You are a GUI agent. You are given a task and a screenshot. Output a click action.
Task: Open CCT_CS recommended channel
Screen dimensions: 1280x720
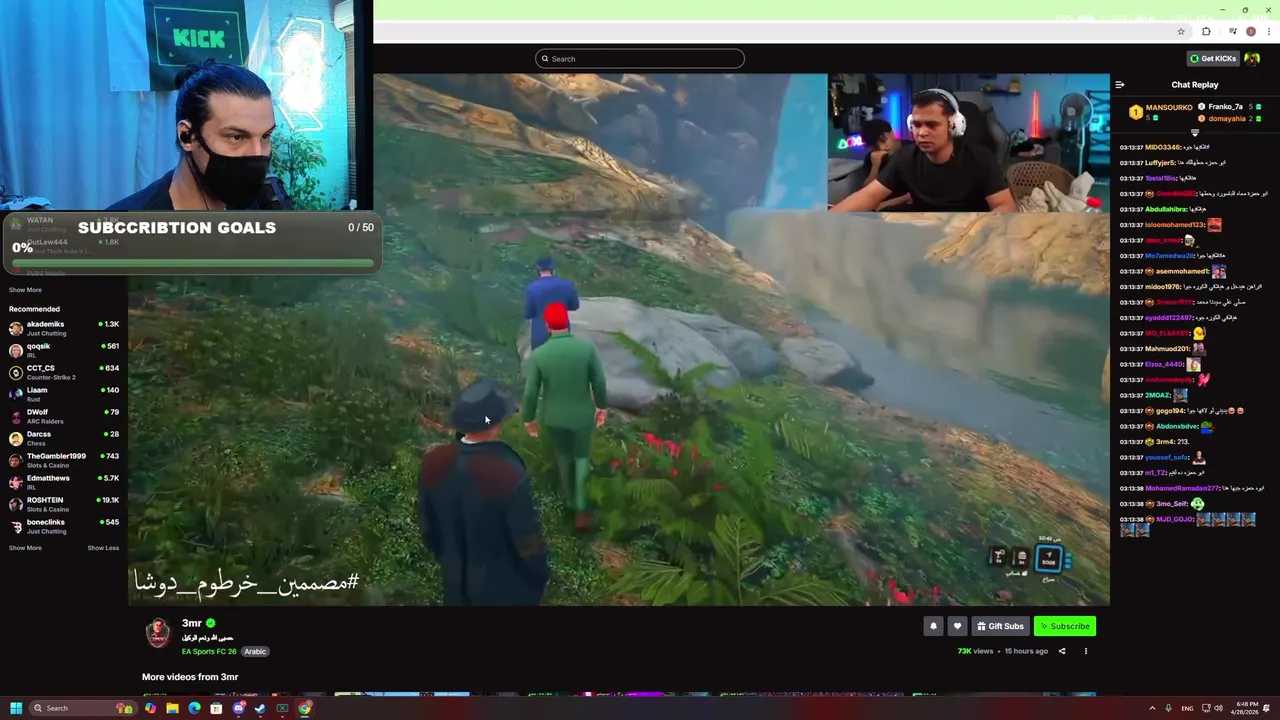point(64,372)
